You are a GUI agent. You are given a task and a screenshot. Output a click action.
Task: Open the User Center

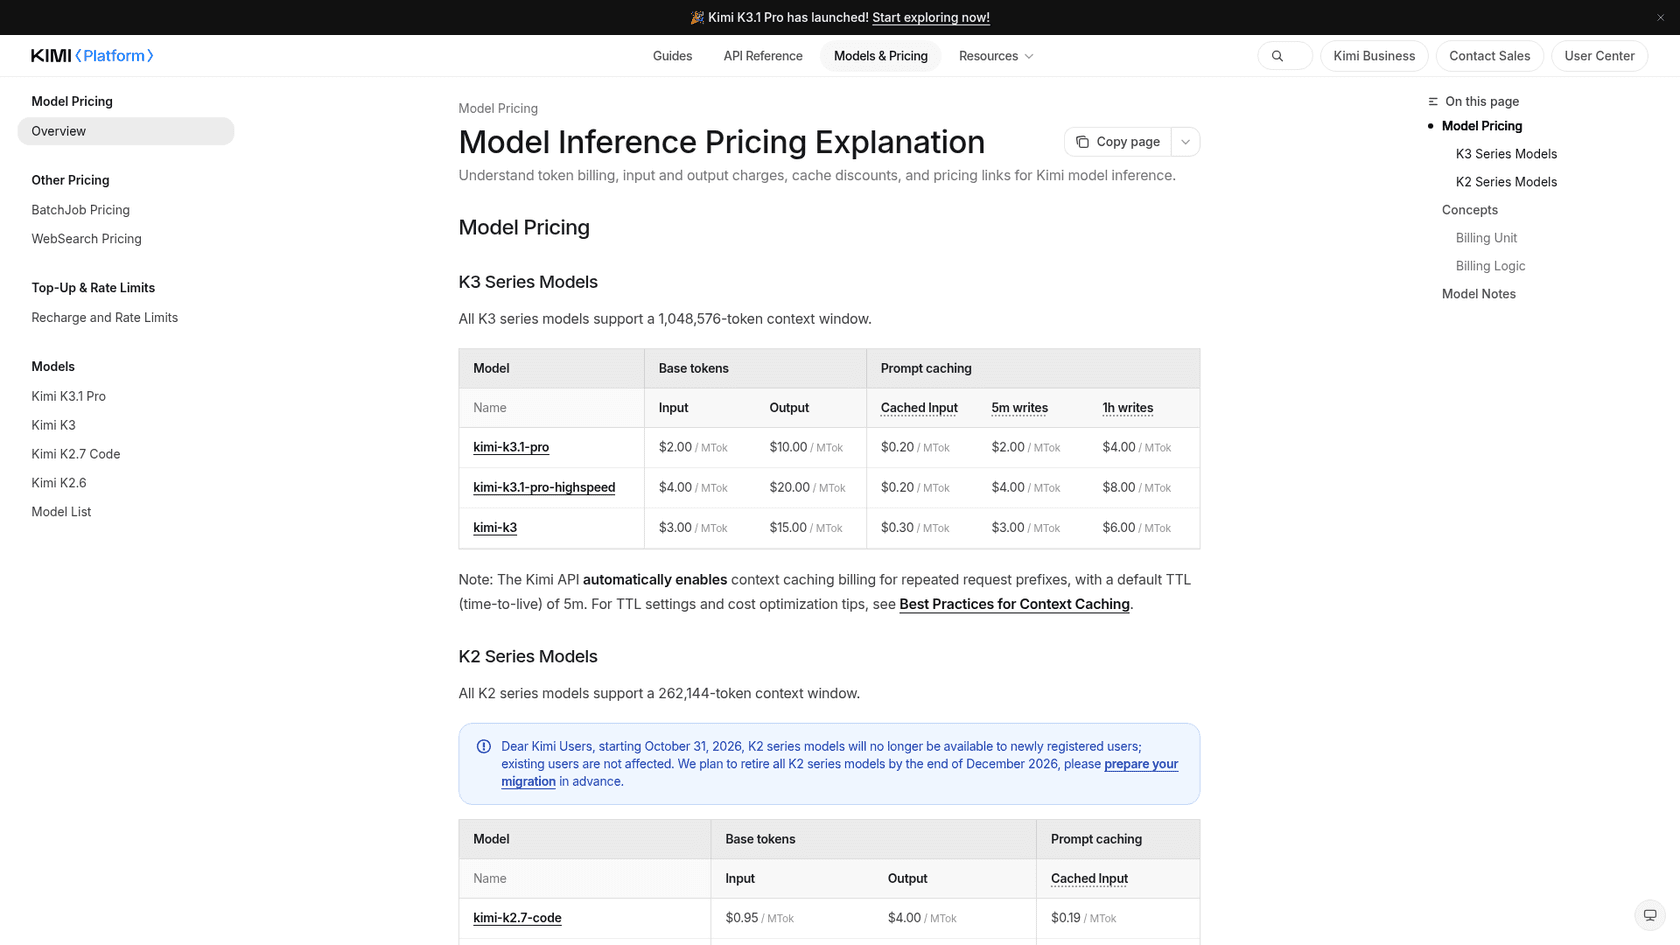coord(1599,56)
